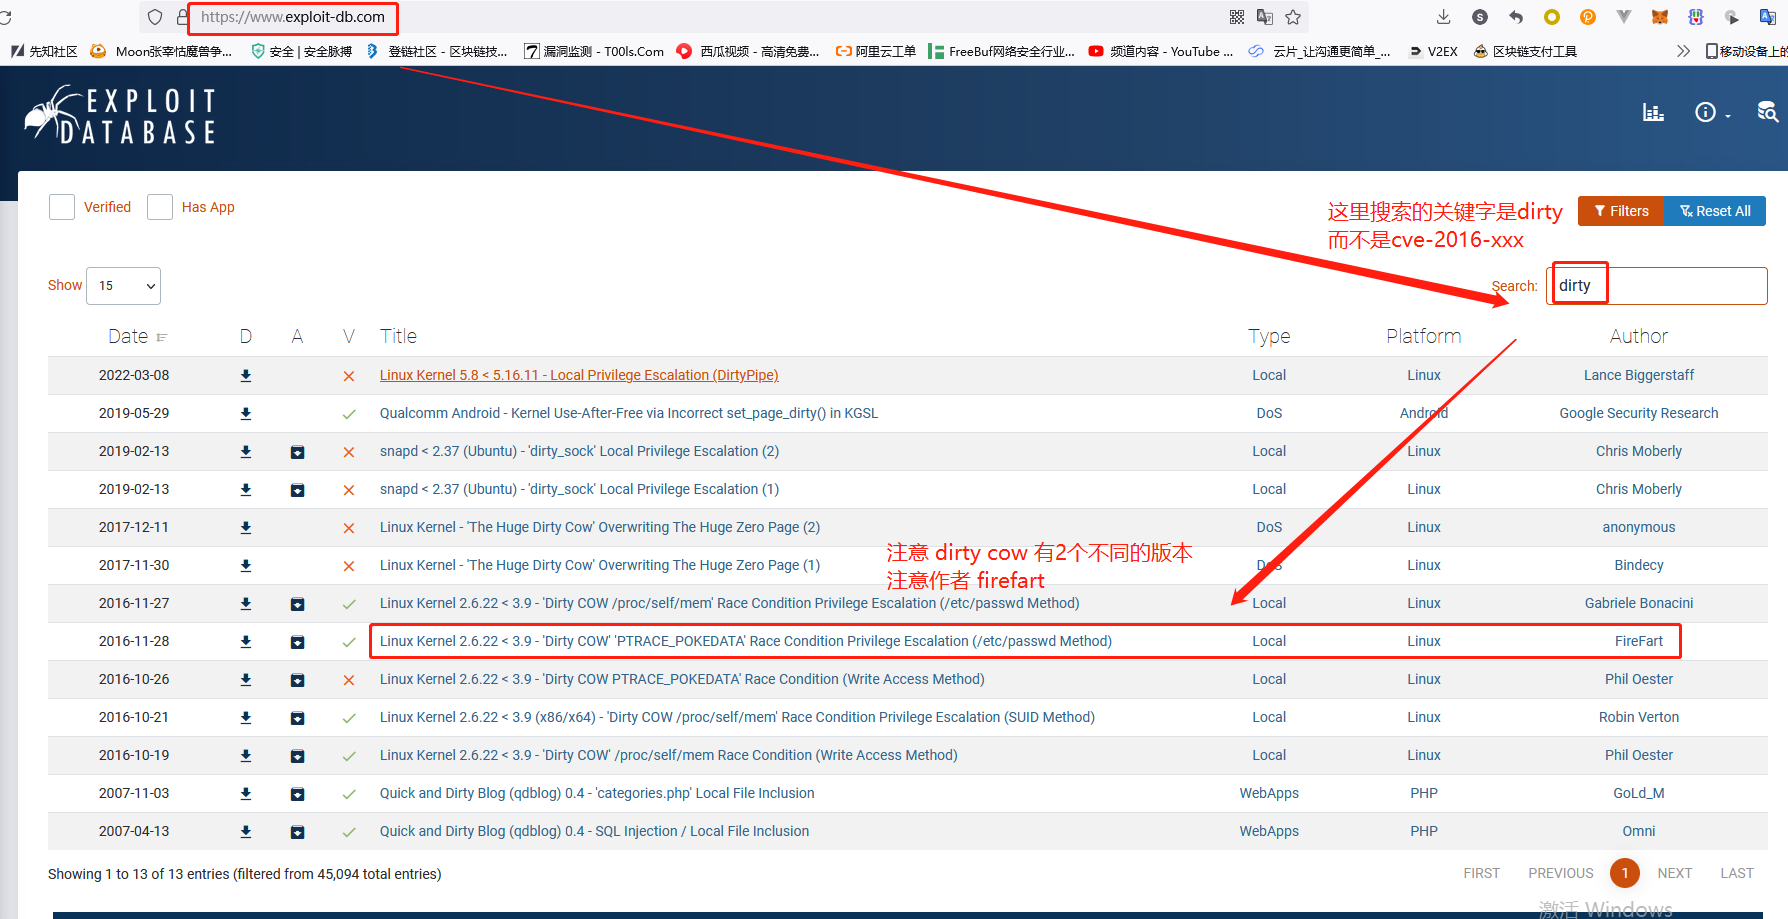Click the FIRST pagination button
1788x919 pixels.
(1482, 873)
